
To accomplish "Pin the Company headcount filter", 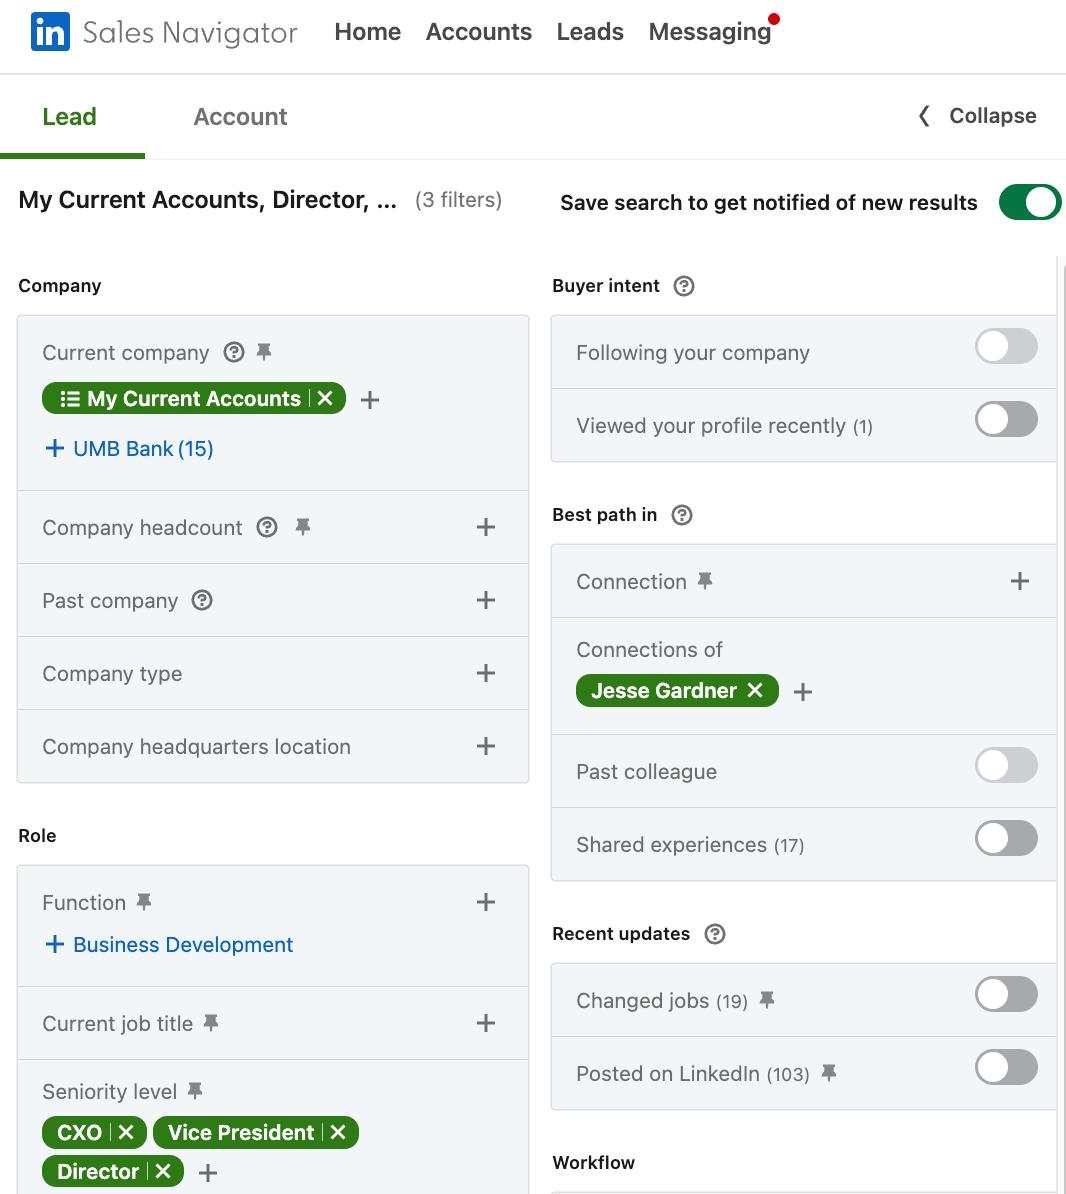I will pyautogui.click(x=303, y=527).
